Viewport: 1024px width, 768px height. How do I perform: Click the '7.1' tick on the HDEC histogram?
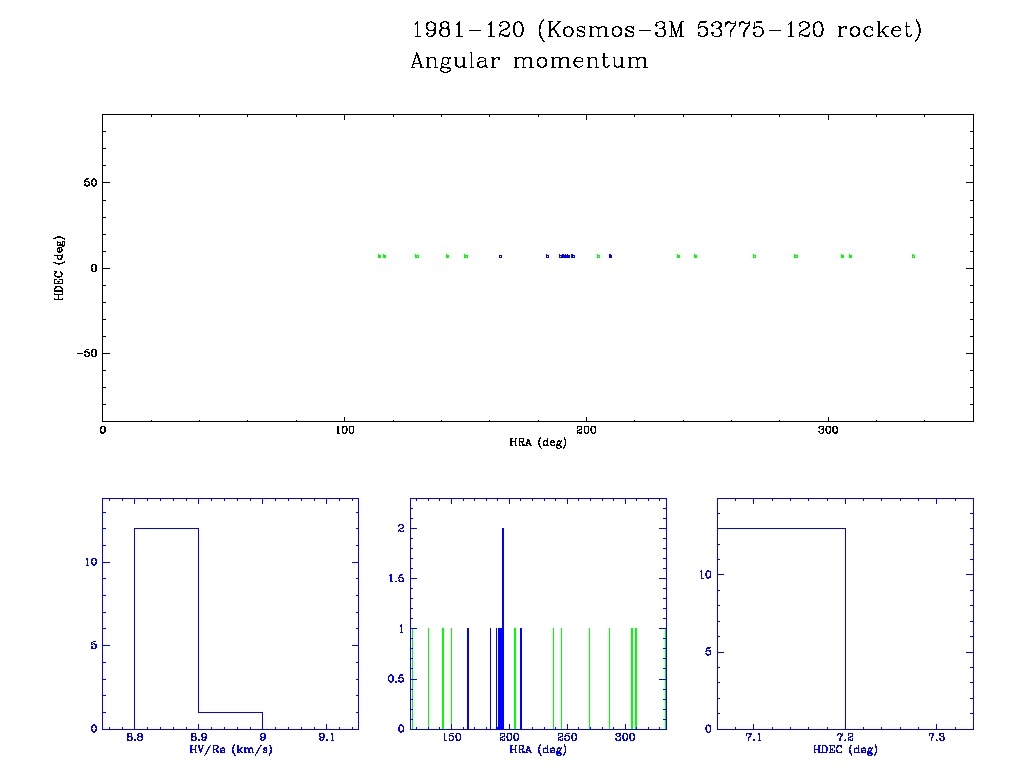click(754, 737)
